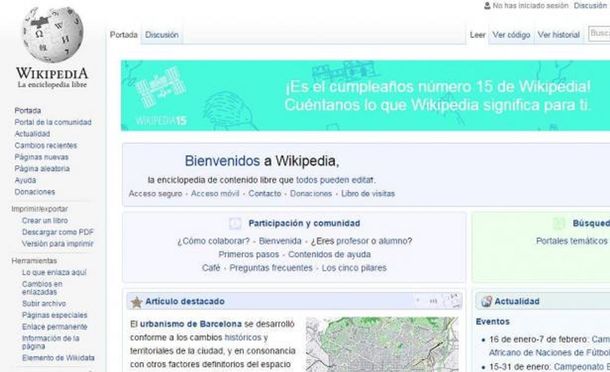Viewport: 610px width, 372px height.
Task: Open Elemento de Wikidata
Action: (x=58, y=358)
